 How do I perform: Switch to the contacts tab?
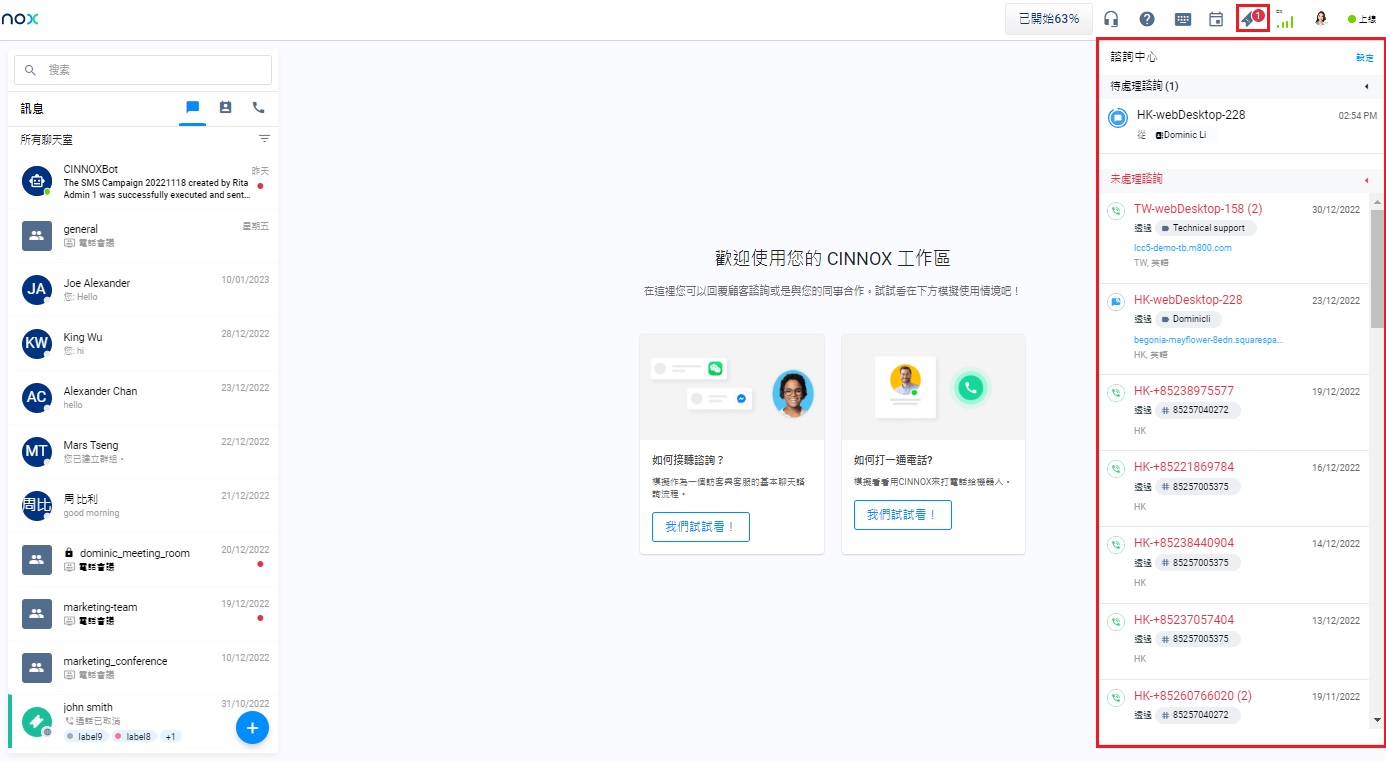tap(226, 108)
